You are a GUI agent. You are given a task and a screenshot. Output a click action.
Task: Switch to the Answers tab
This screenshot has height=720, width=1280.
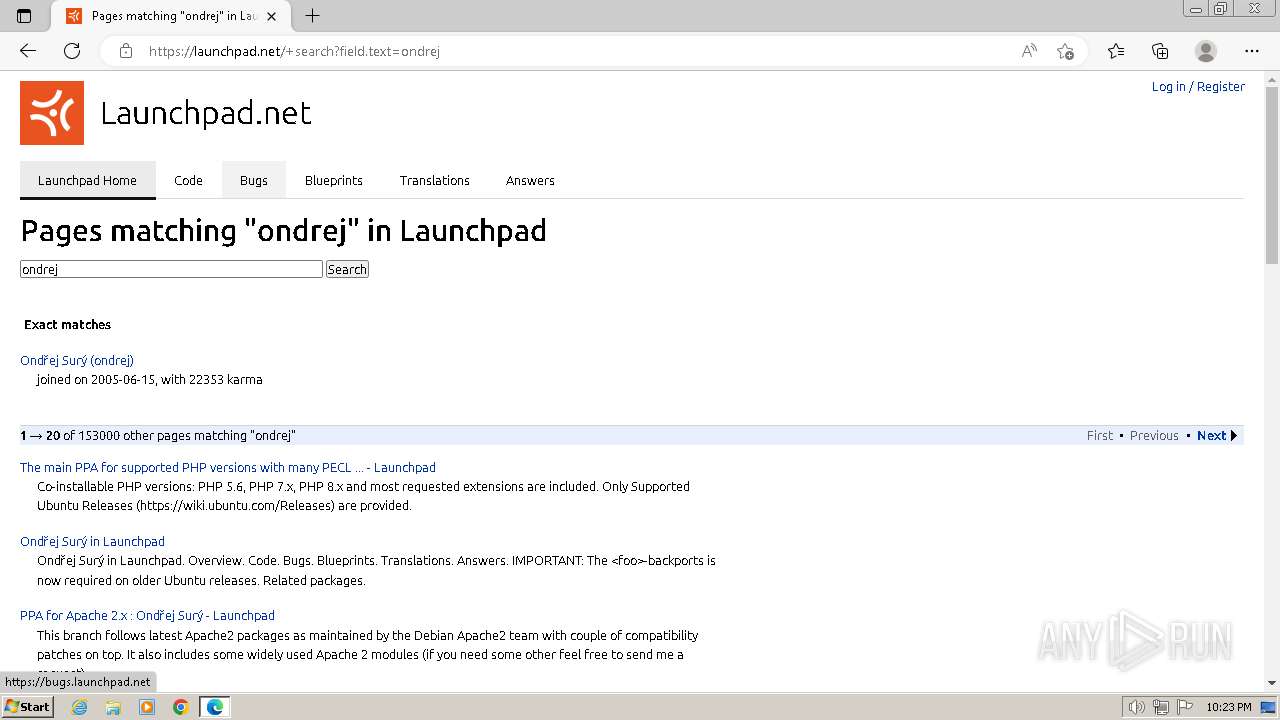pyautogui.click(x=530, y=181)
